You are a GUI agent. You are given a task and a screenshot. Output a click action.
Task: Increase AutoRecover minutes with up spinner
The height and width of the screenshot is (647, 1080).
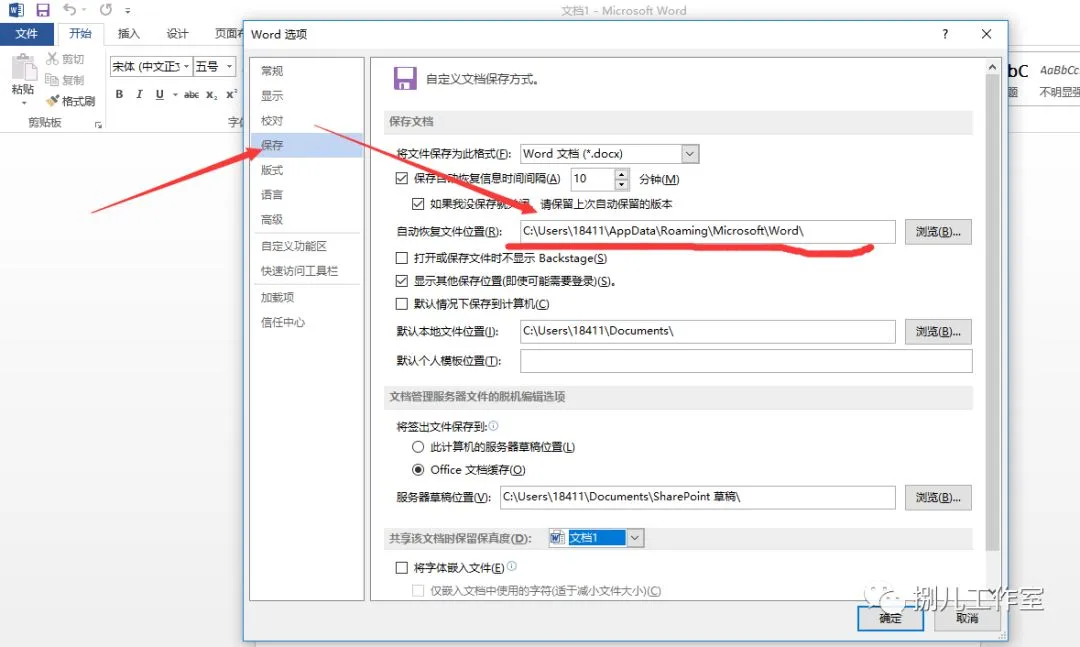tap(621, 174)
